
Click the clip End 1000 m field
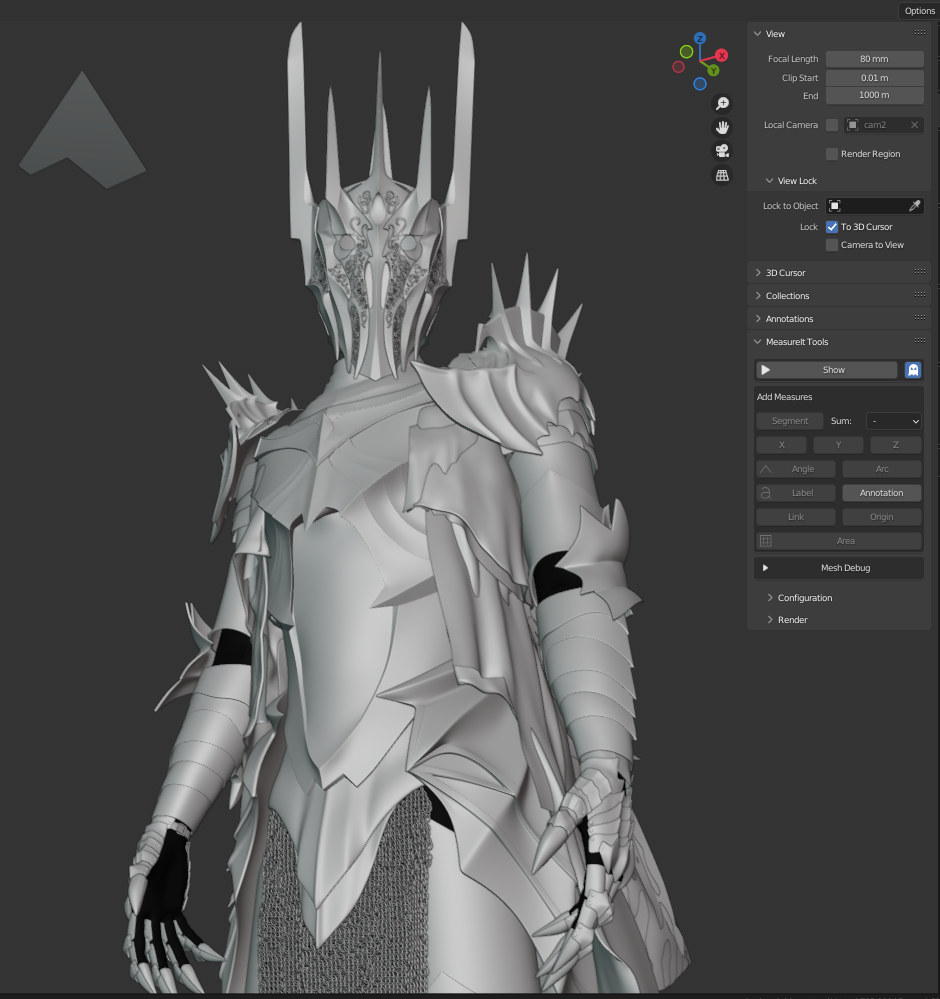[874, 95]
